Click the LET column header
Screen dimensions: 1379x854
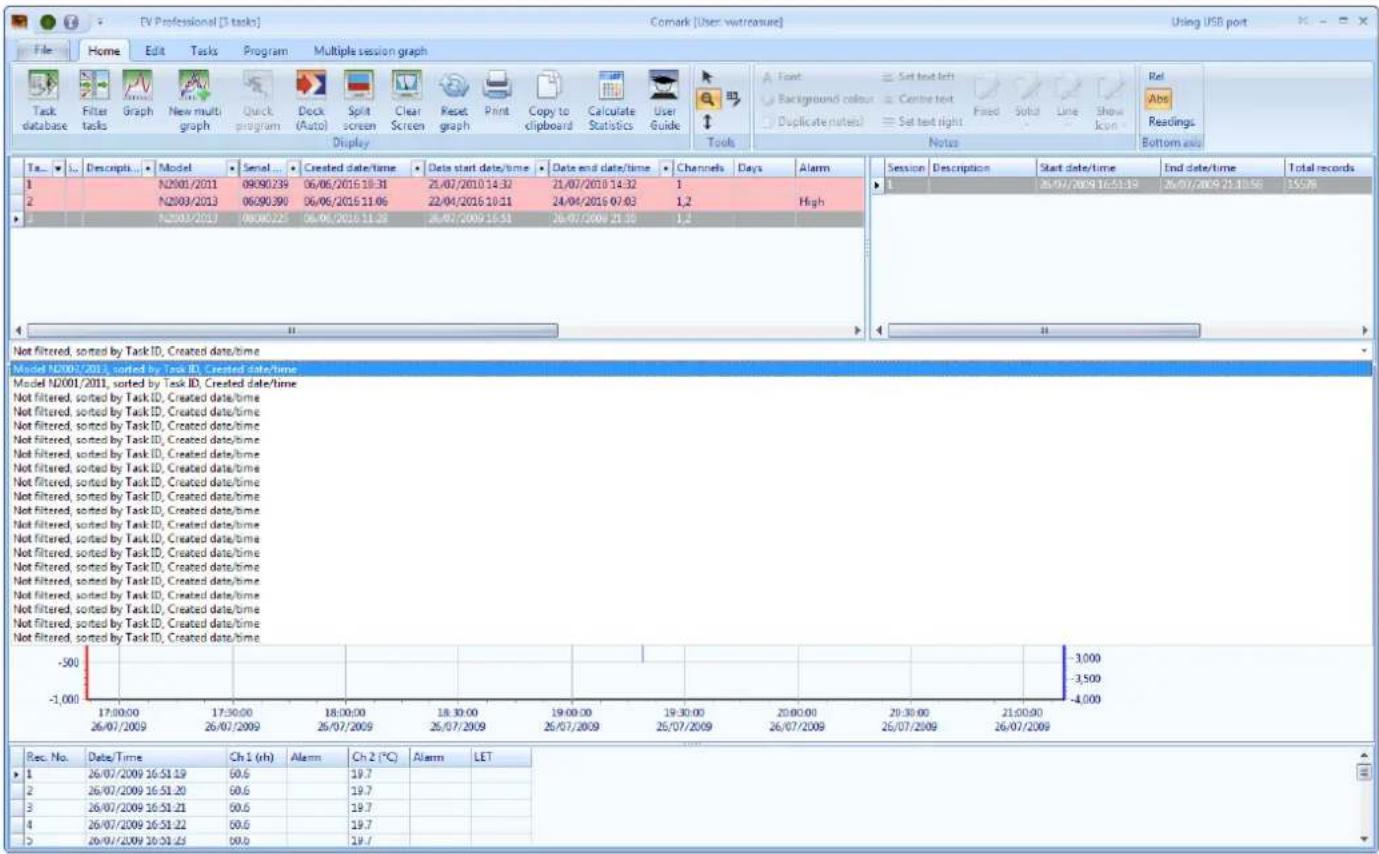pos(500,758)
